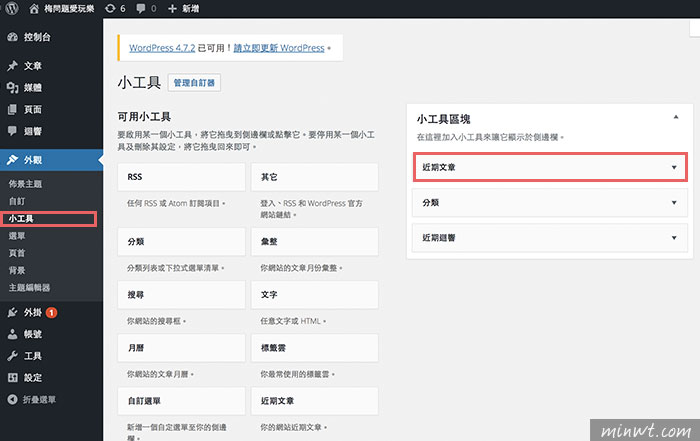Click the plus icon next to 新增
This screenshot has height=441, width=700.
[x=172, y=8]
